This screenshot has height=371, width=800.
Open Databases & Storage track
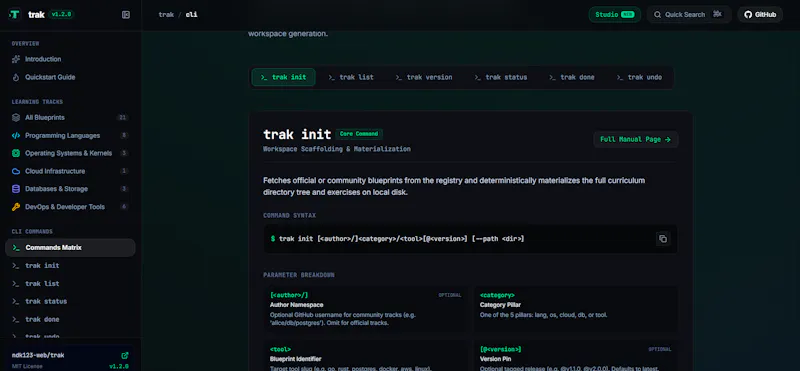(70, 189)
